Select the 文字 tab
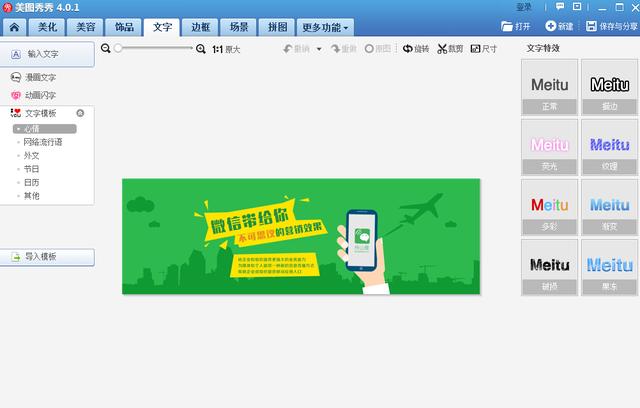The height and width of the screenshot is (408, 640). click(162, 27)
